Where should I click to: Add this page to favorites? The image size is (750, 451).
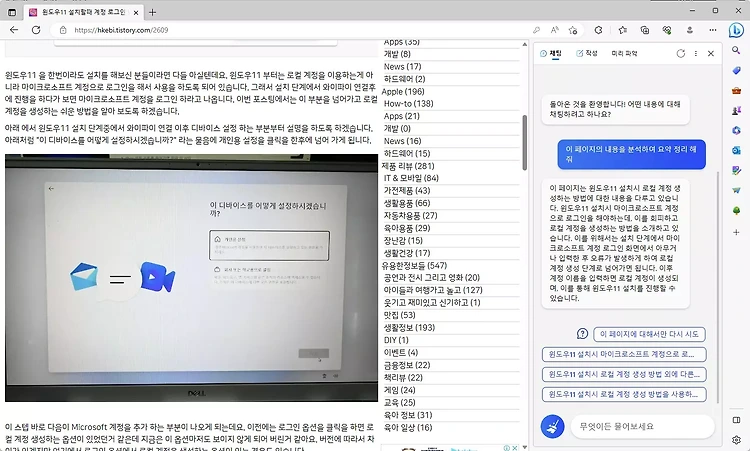(x=573, y=30)
